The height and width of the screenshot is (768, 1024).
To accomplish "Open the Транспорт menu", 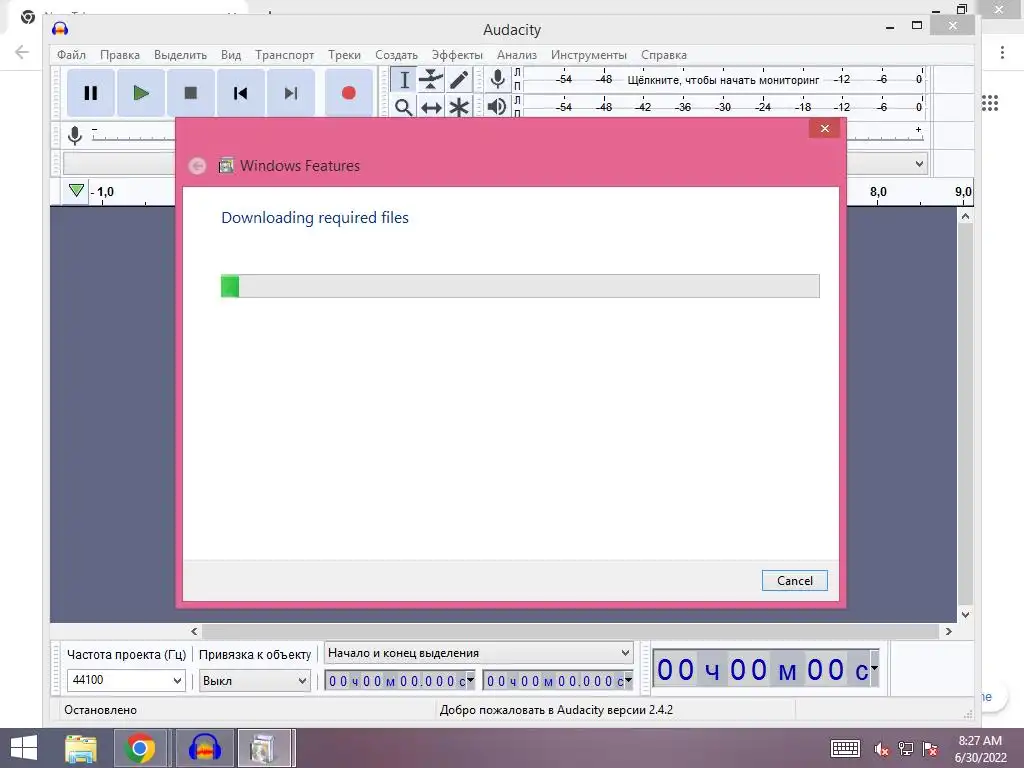I will (x=284, y=55).
